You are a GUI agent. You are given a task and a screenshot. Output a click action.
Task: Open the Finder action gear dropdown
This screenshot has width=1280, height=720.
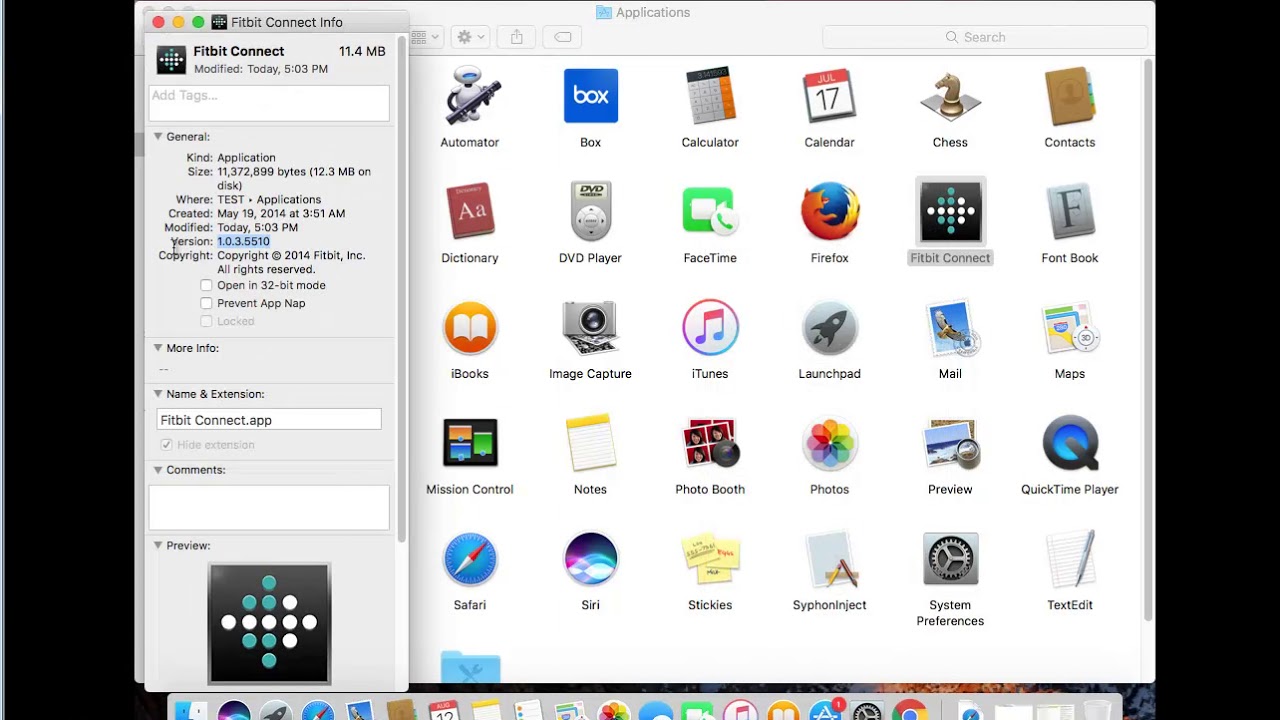pos(470,37)
